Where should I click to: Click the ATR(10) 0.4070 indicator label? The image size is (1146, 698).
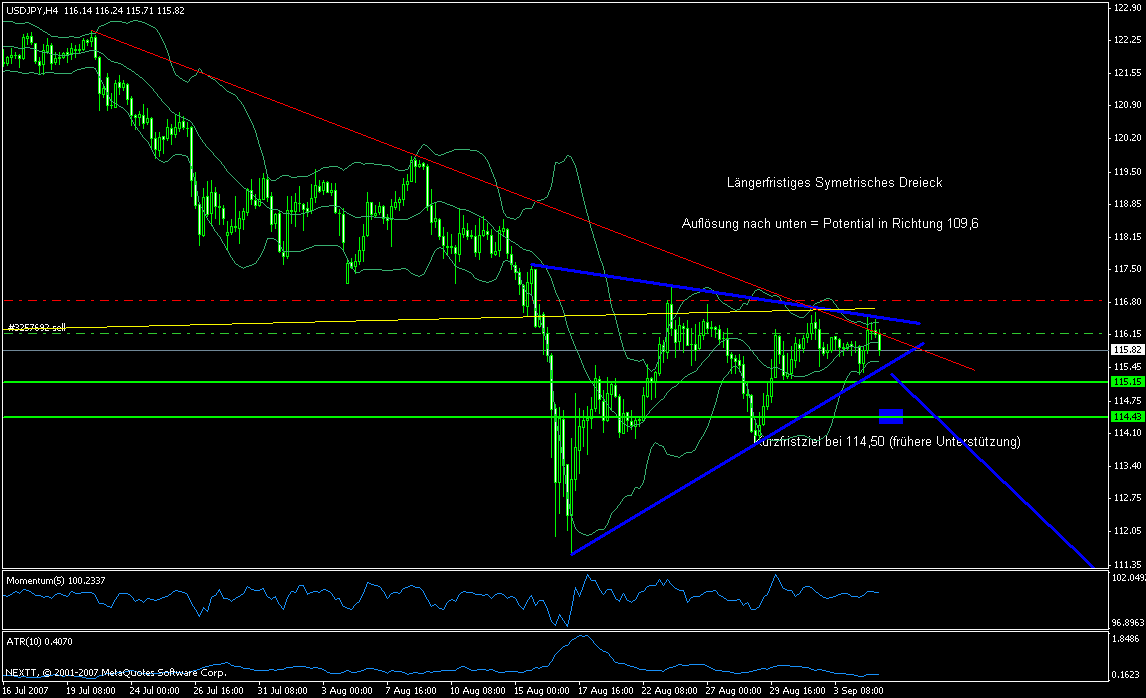(39, 642)
